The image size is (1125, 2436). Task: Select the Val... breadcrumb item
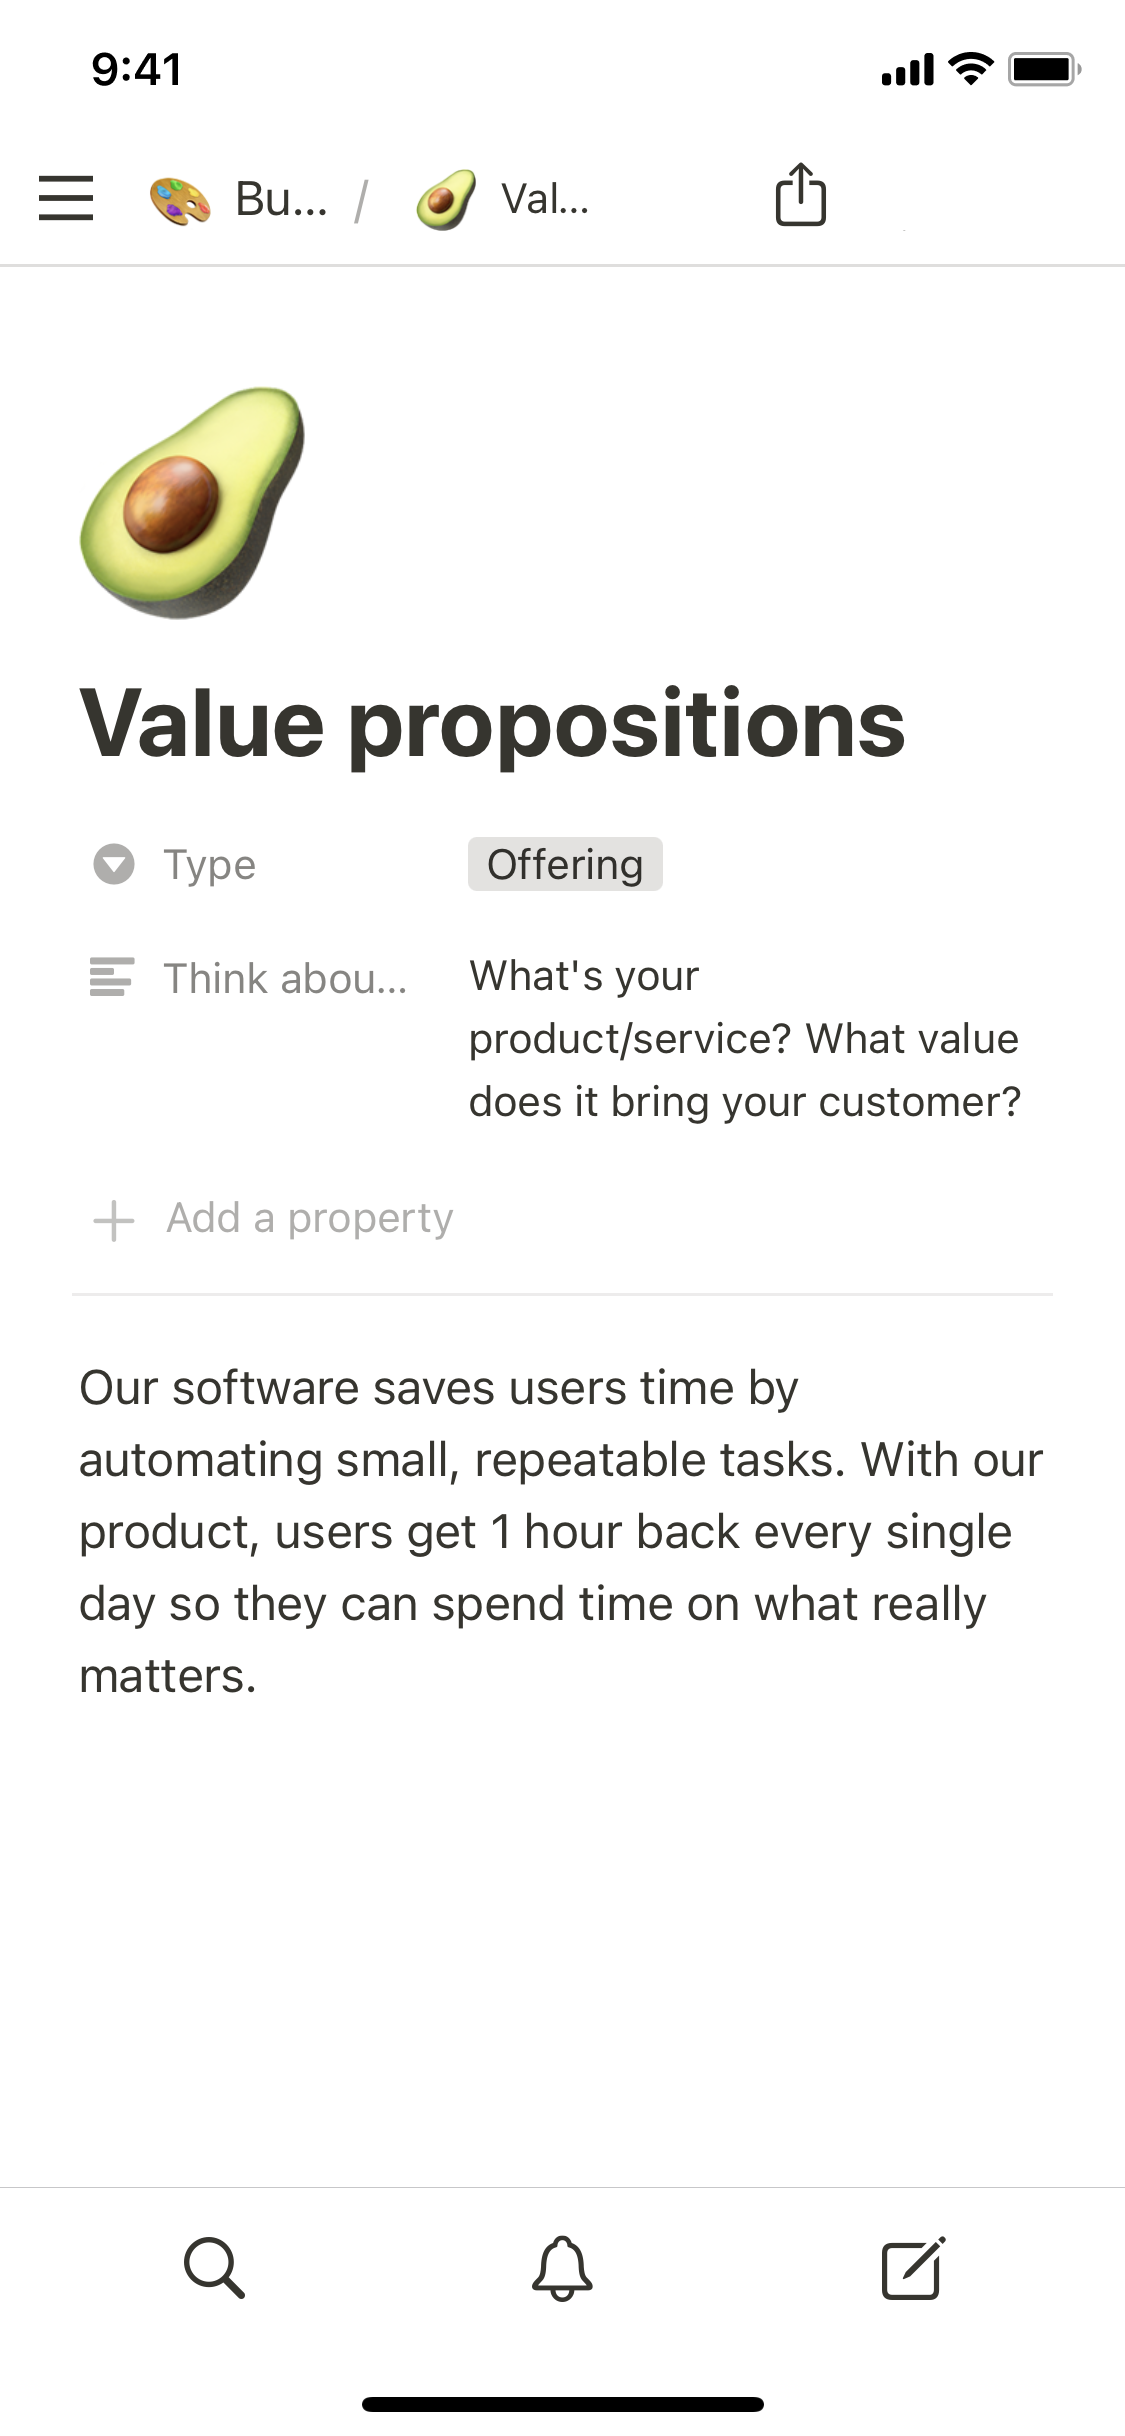[545, 199]
